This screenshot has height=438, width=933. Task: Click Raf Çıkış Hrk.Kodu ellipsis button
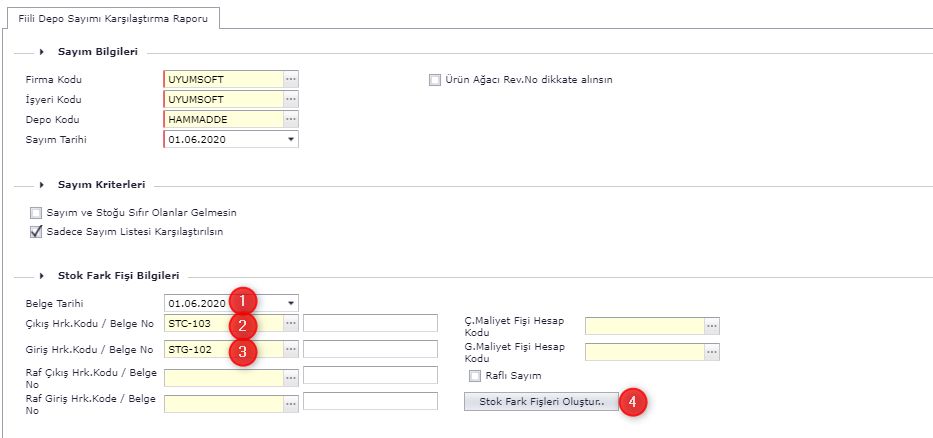[x=290, y=376]
